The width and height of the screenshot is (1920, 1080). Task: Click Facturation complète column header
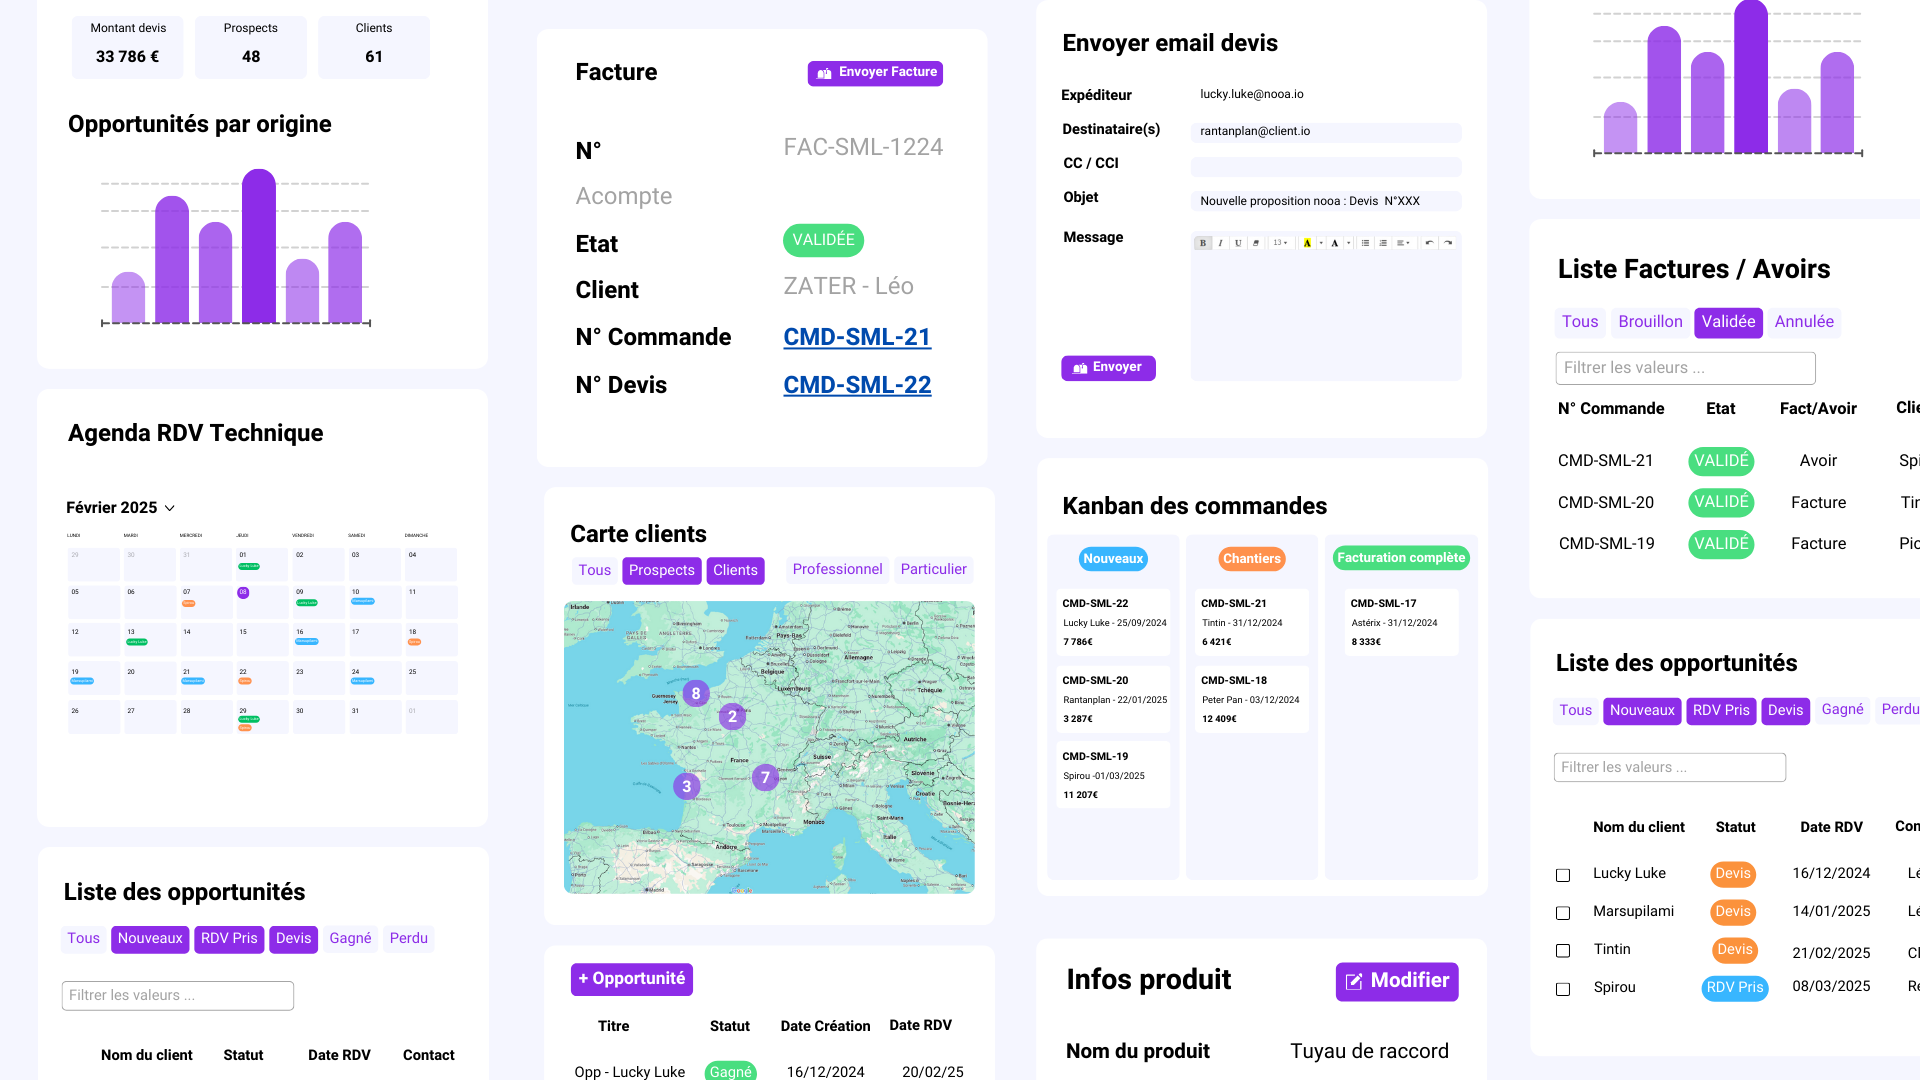[x=1401, y=558]
